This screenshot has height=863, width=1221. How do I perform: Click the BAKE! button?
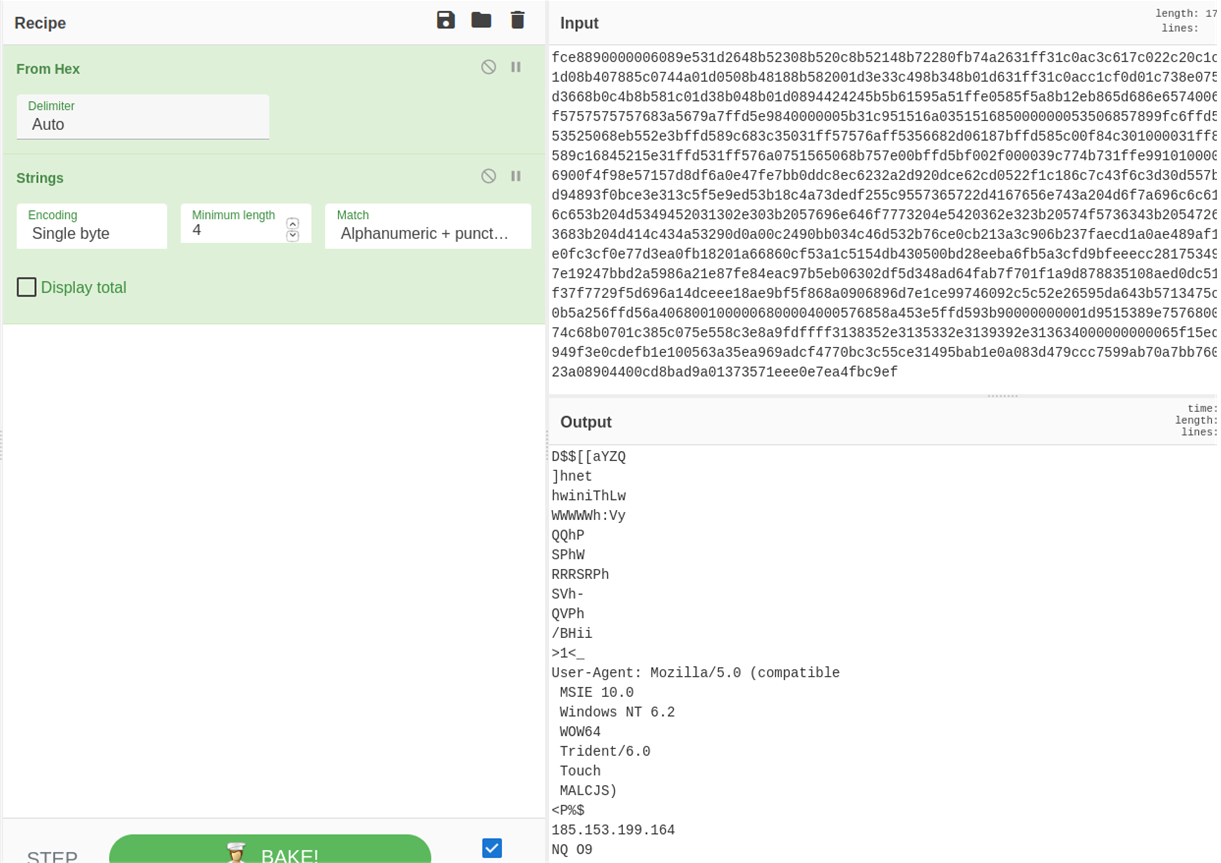270,849
